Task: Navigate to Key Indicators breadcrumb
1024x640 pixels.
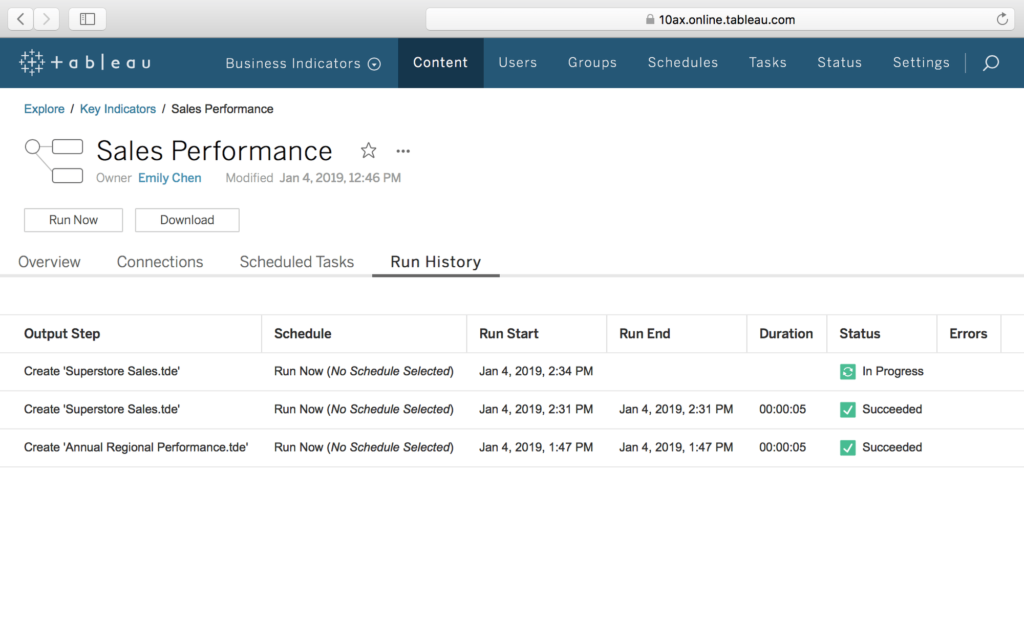Action: click(x=118, y=109)
